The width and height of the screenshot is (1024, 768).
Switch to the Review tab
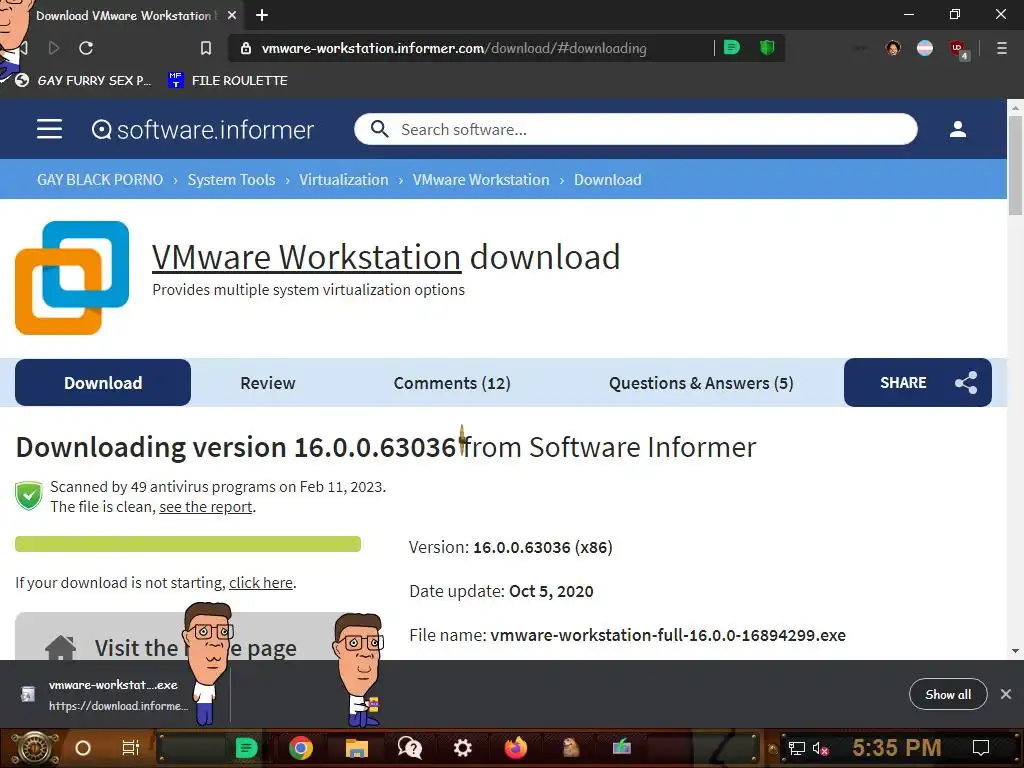coord(268,383)
